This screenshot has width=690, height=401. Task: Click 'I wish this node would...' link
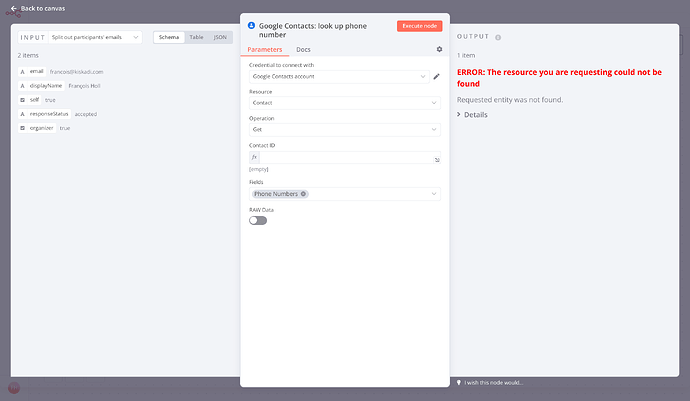493,383
